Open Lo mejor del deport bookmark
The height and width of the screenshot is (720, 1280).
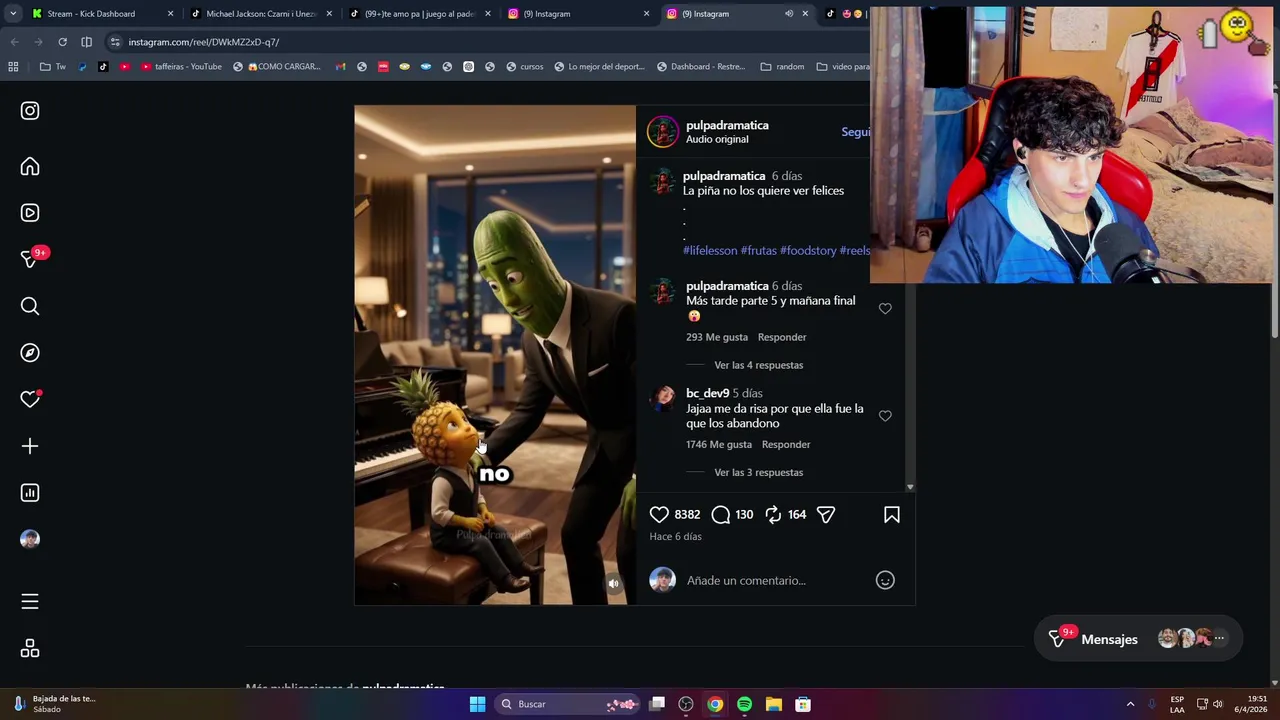pos(599,67)
